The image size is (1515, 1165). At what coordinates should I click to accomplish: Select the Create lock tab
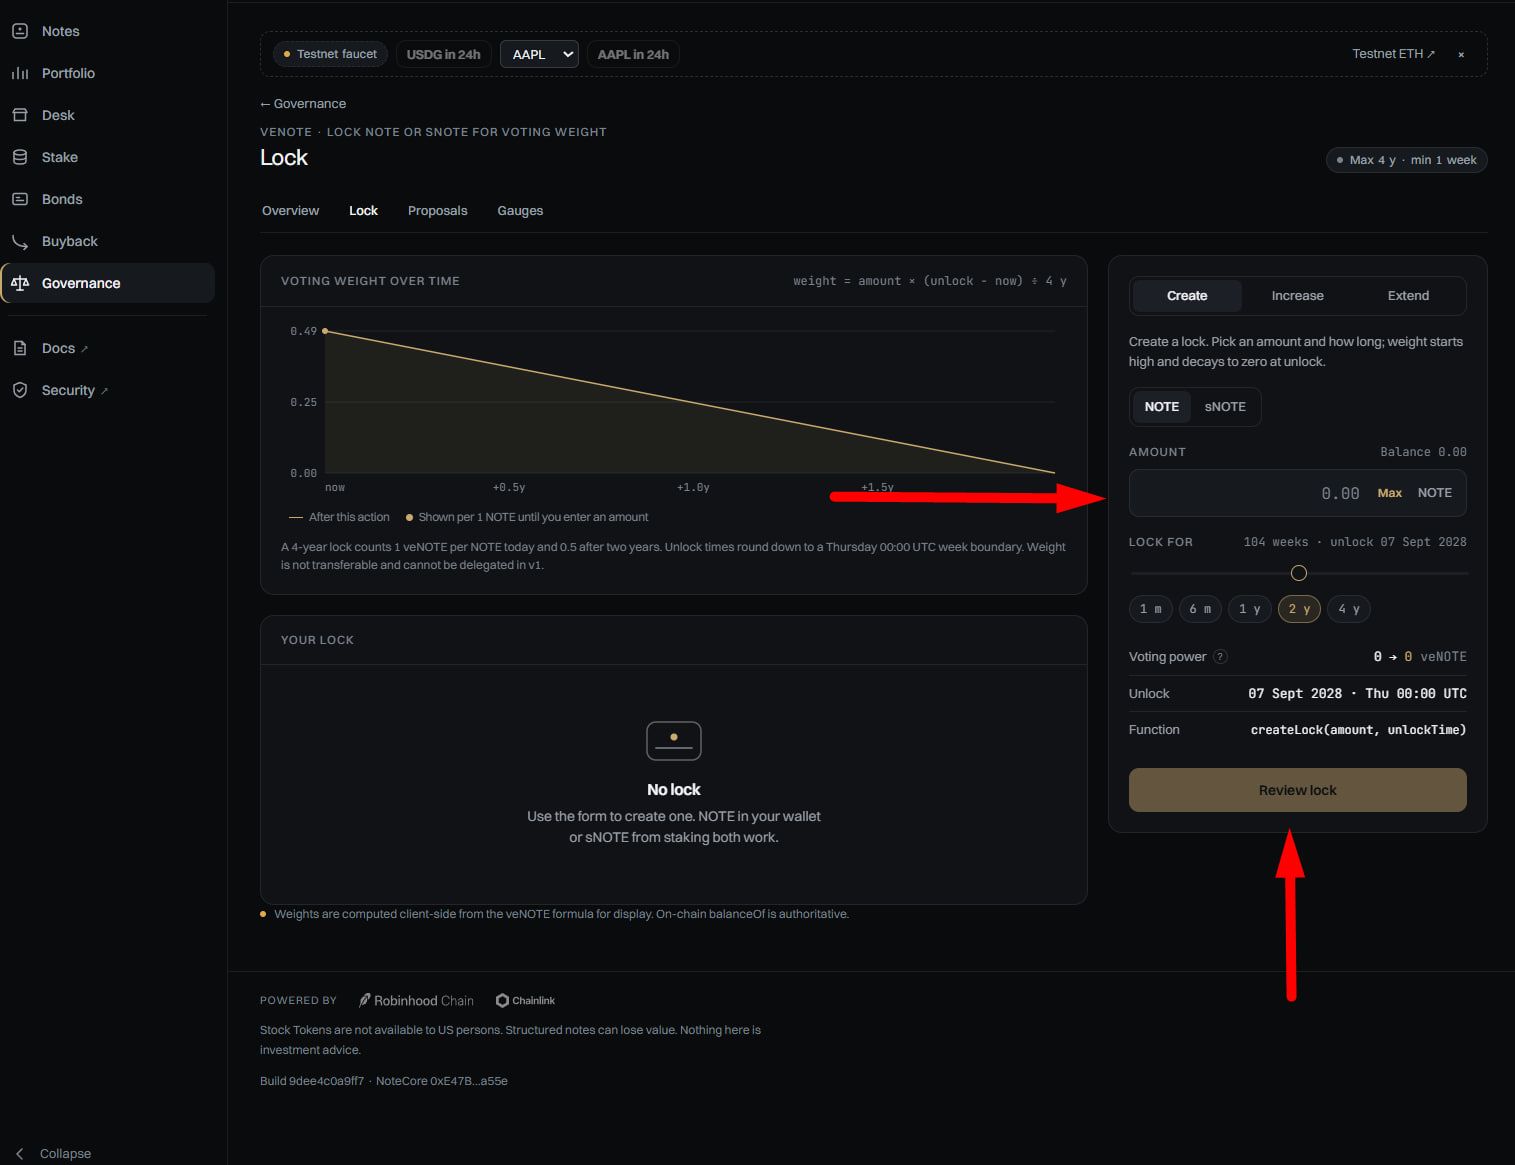(x=1187, y=296)
